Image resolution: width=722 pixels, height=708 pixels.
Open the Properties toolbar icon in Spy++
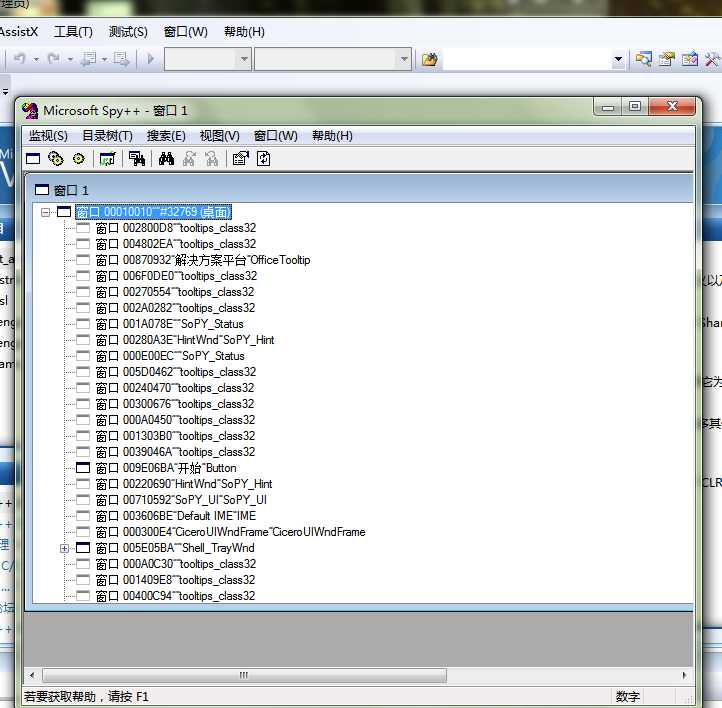pos(240,159)
